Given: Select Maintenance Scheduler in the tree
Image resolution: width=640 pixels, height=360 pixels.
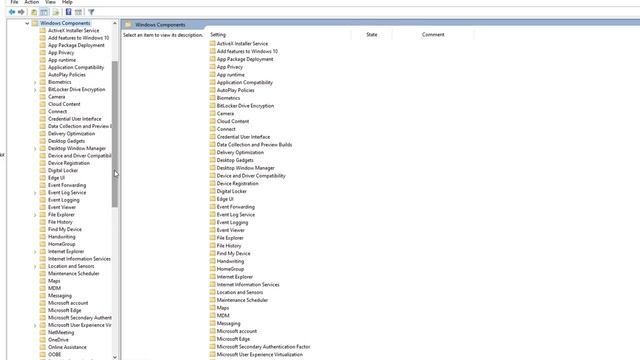Looking at the screenshot, I should point(73,273).
